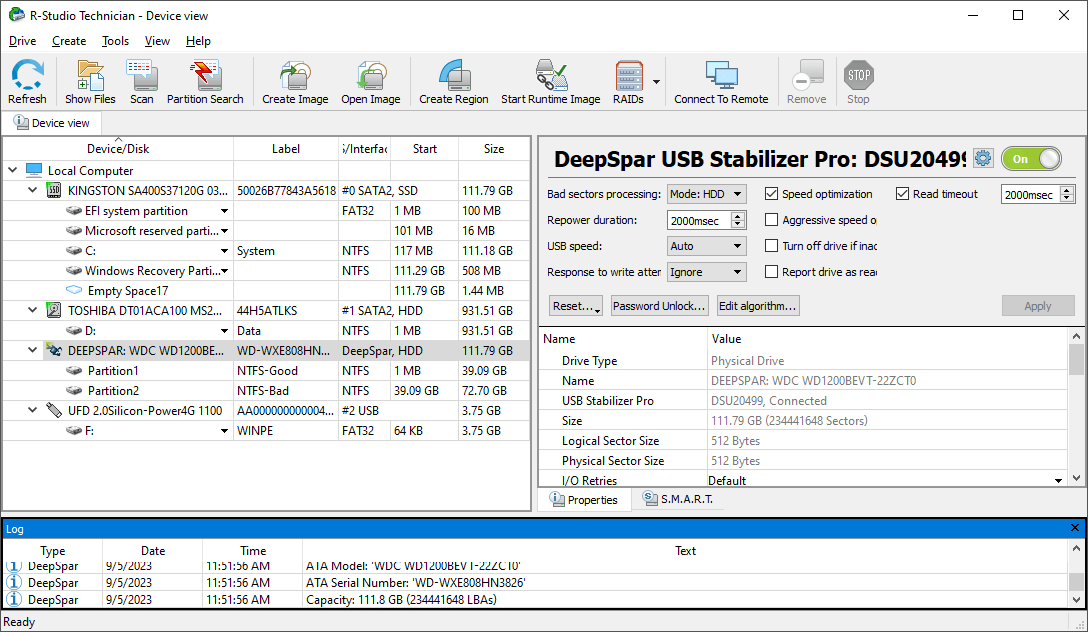The image size is (1088, 632).
Task: Click the Read timeout value field
Action: click(1030, 195)
